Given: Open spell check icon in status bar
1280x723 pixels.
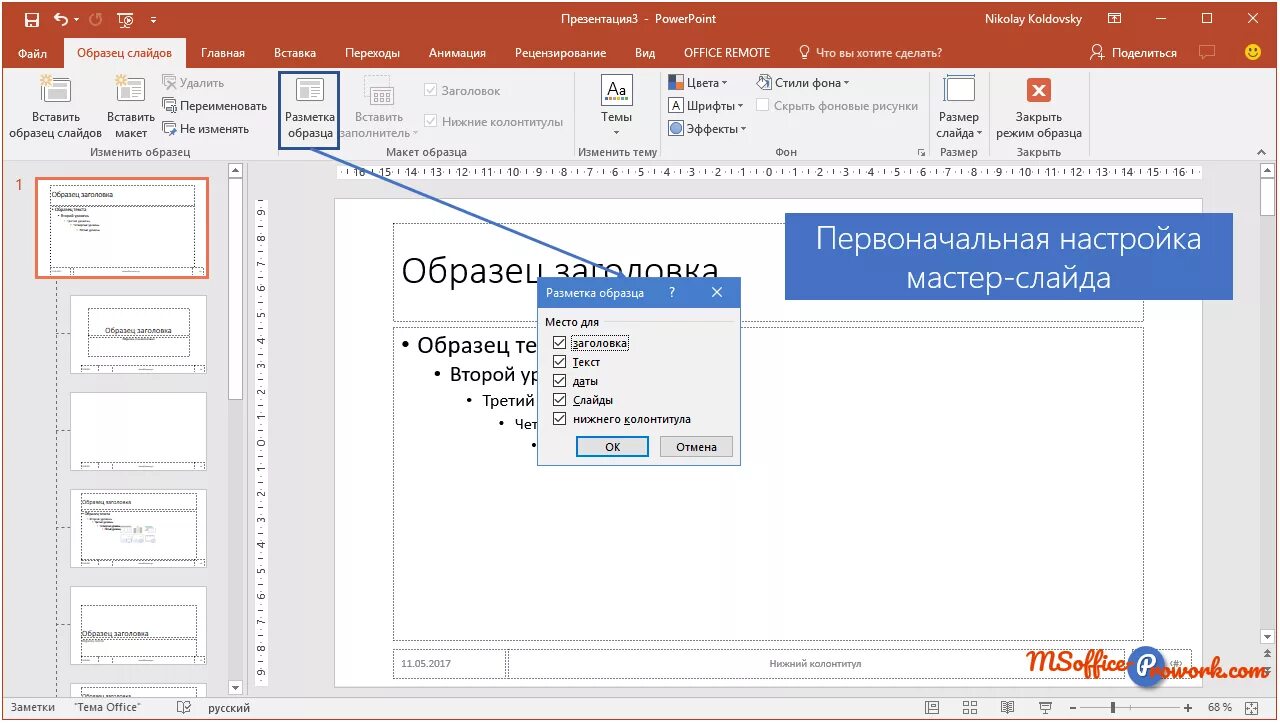Looking at the screenshot, I should pos(183,707).
